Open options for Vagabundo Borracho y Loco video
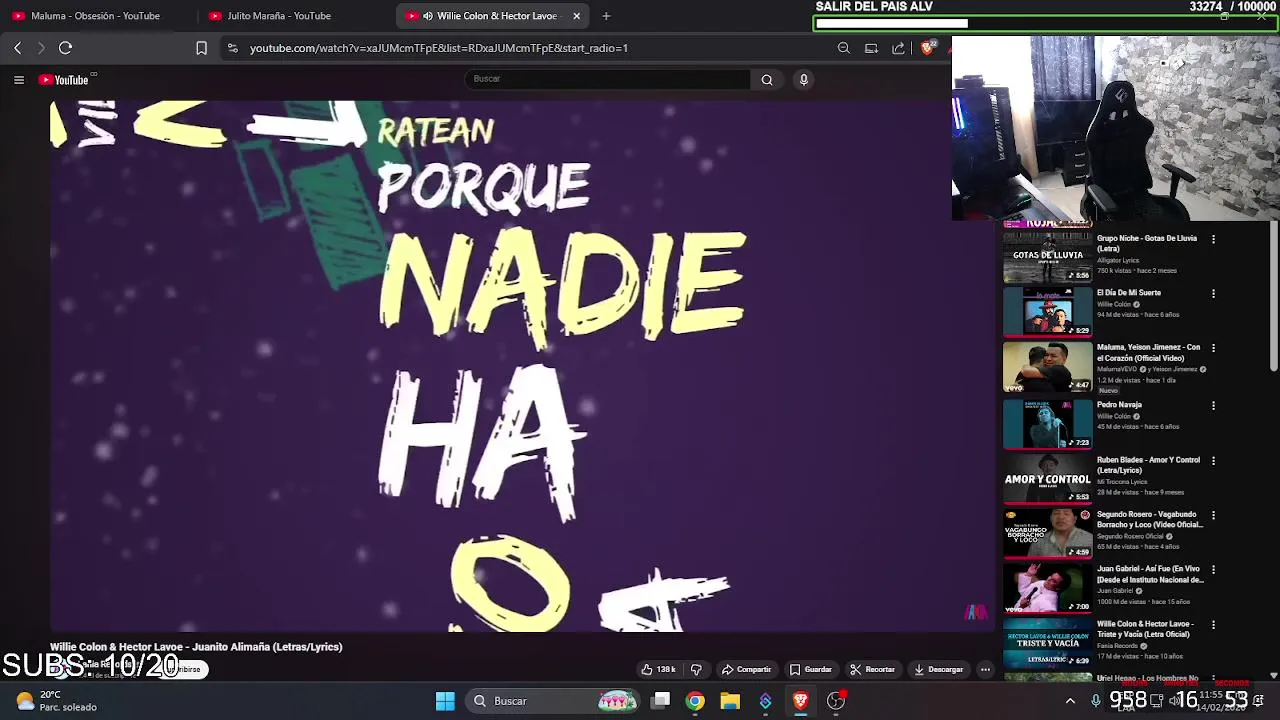This screenshot has width=1280, height=720. click(x=1213, y=516)
